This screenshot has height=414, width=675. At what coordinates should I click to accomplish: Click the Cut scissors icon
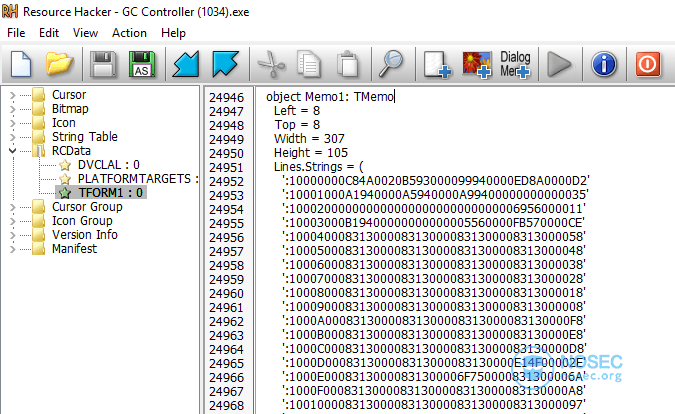point(271,64)
